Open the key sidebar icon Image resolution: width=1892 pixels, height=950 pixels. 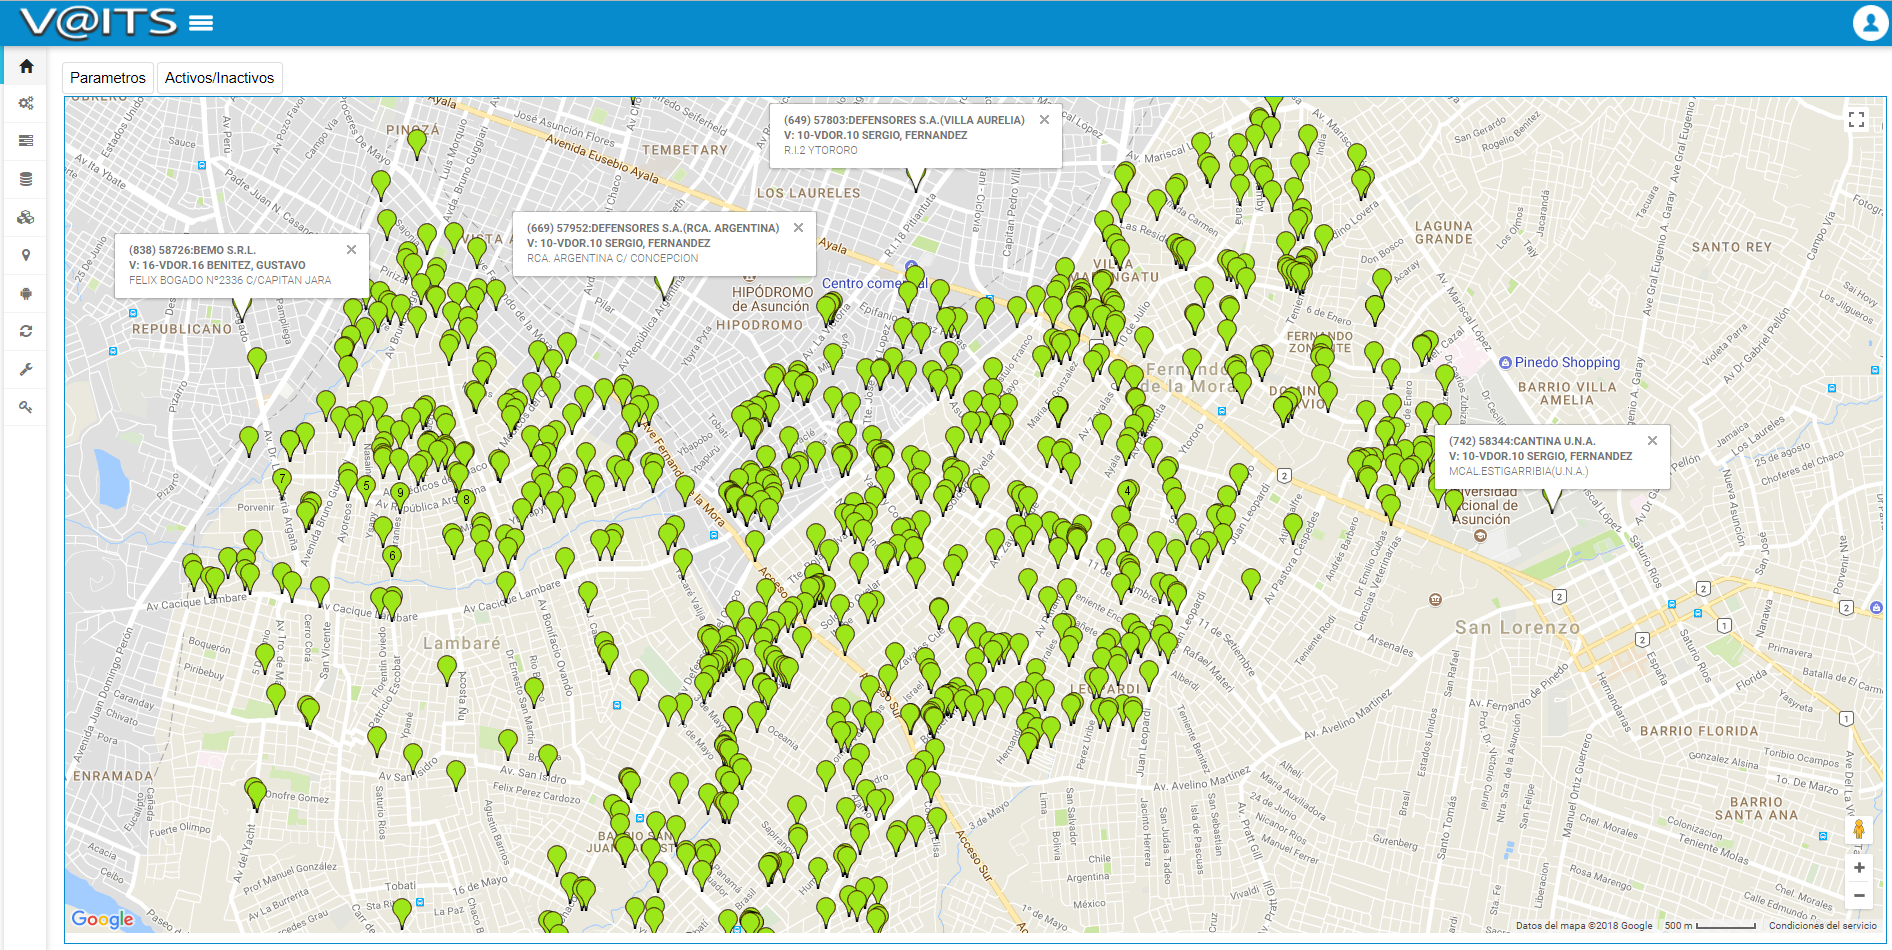click(26, 407)
